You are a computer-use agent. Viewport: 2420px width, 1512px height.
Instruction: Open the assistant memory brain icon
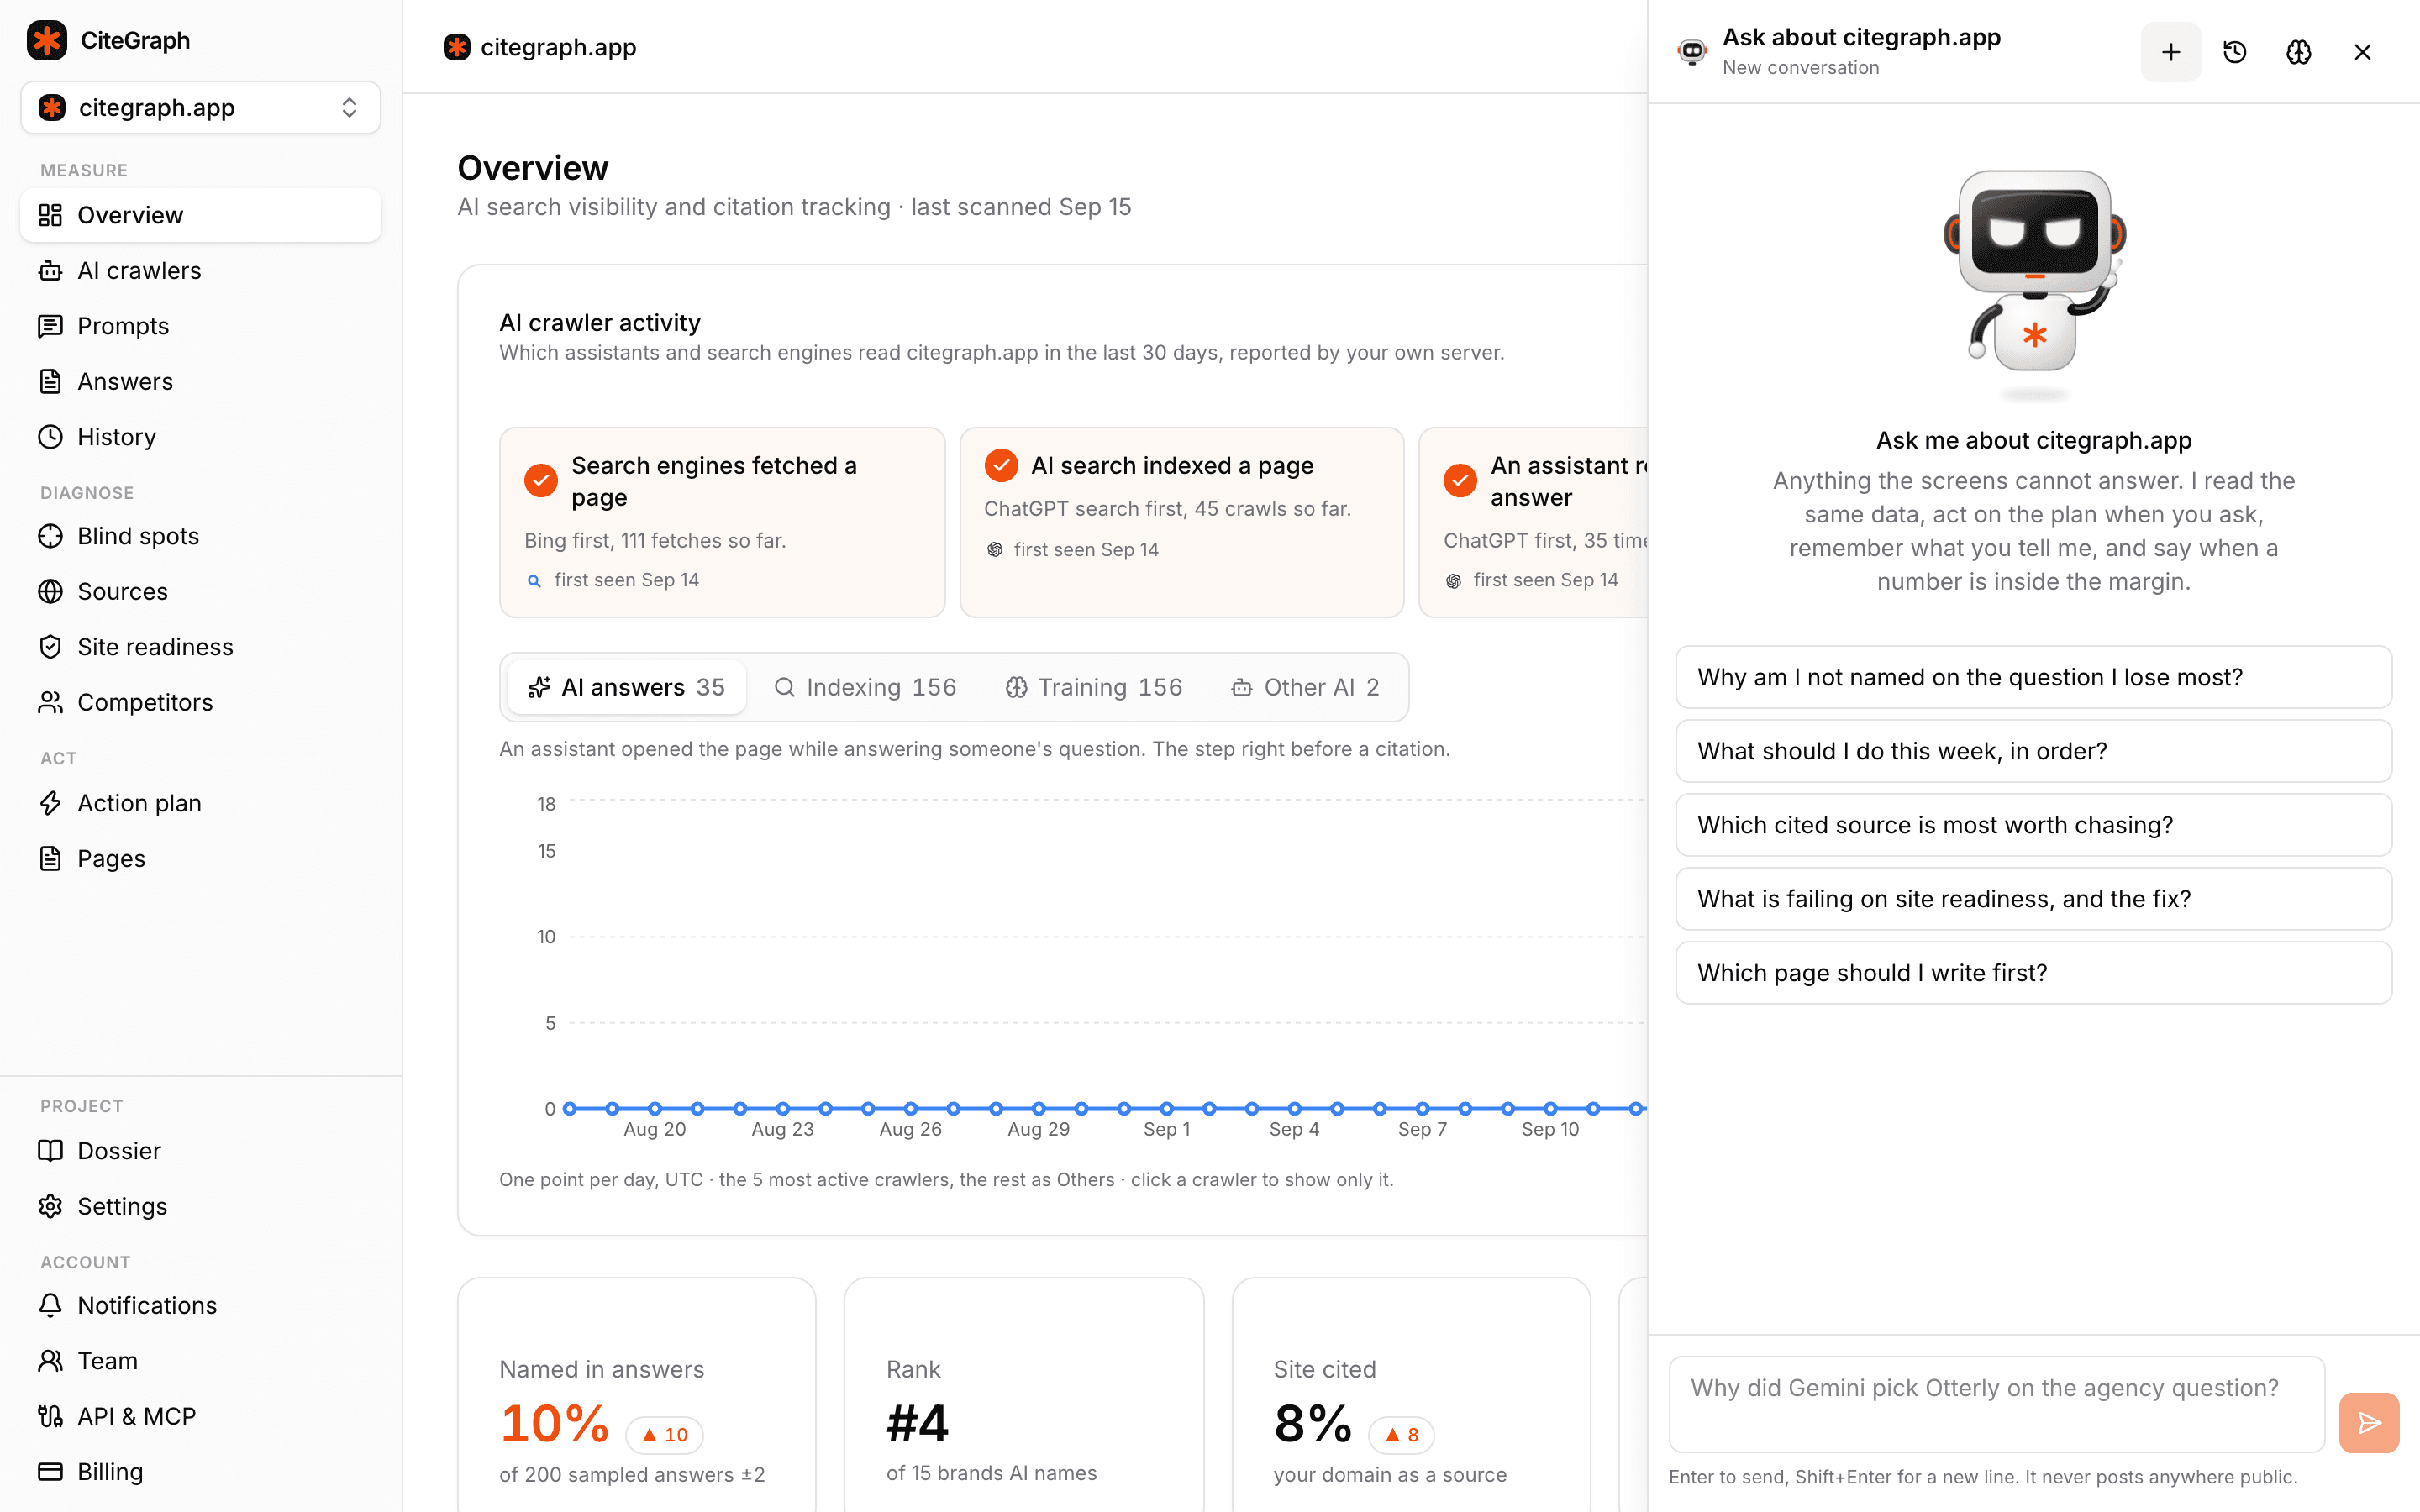click(x=2298, y=52)
